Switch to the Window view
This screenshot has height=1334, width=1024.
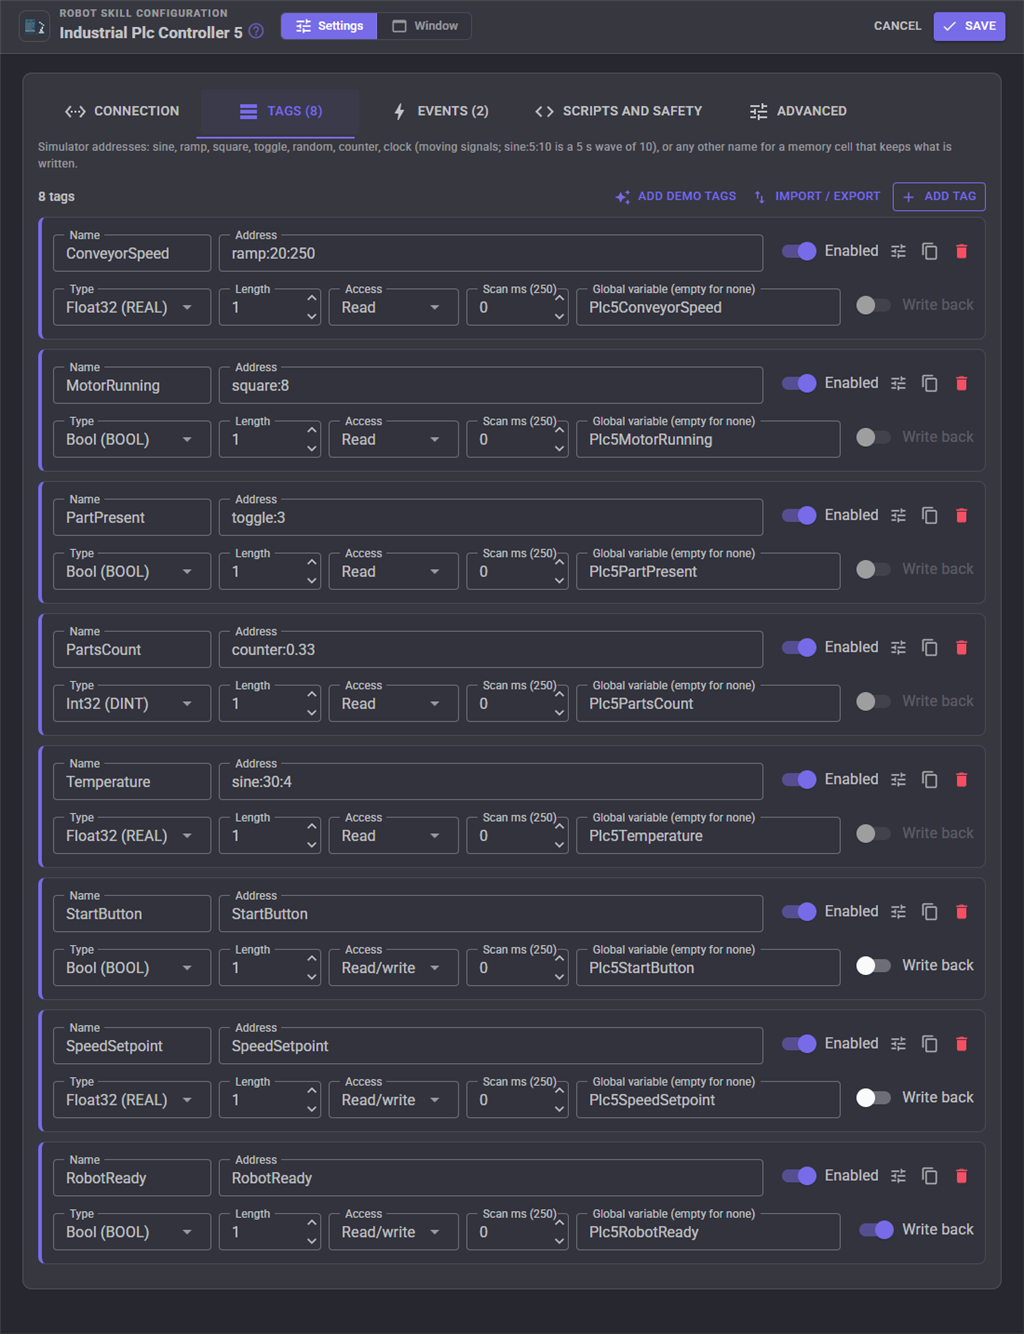(425, 26)
